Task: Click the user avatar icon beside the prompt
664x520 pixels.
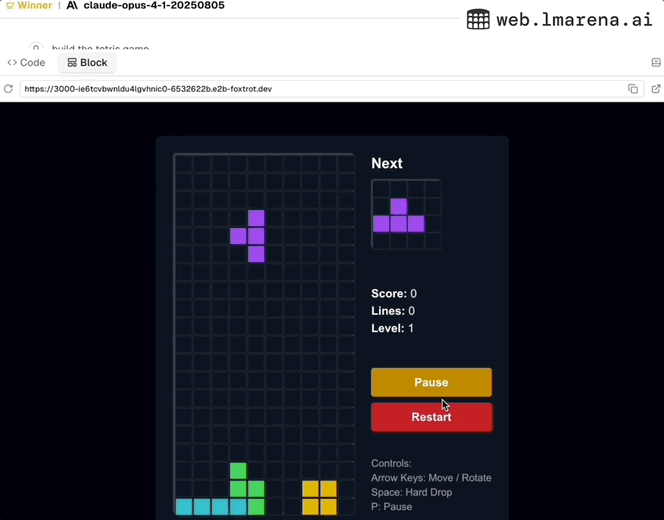Action: point(36,47)
